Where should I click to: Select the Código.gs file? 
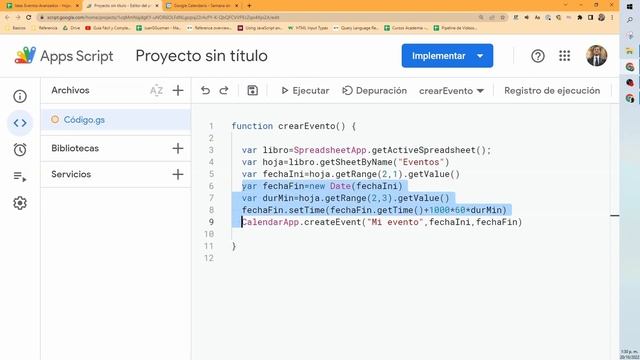(x=116, y=120)
